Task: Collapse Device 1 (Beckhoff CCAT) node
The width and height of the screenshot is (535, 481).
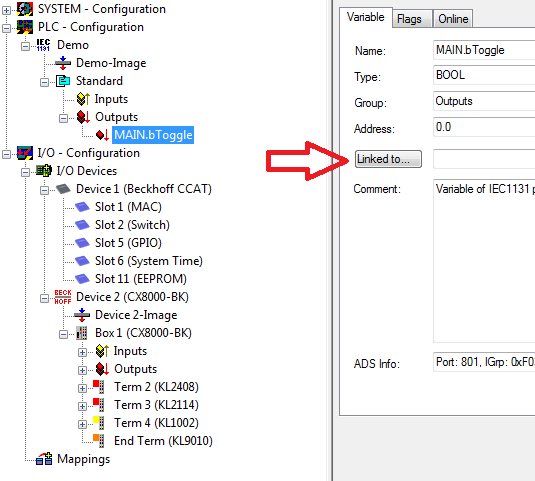Action: coord(44,190)
